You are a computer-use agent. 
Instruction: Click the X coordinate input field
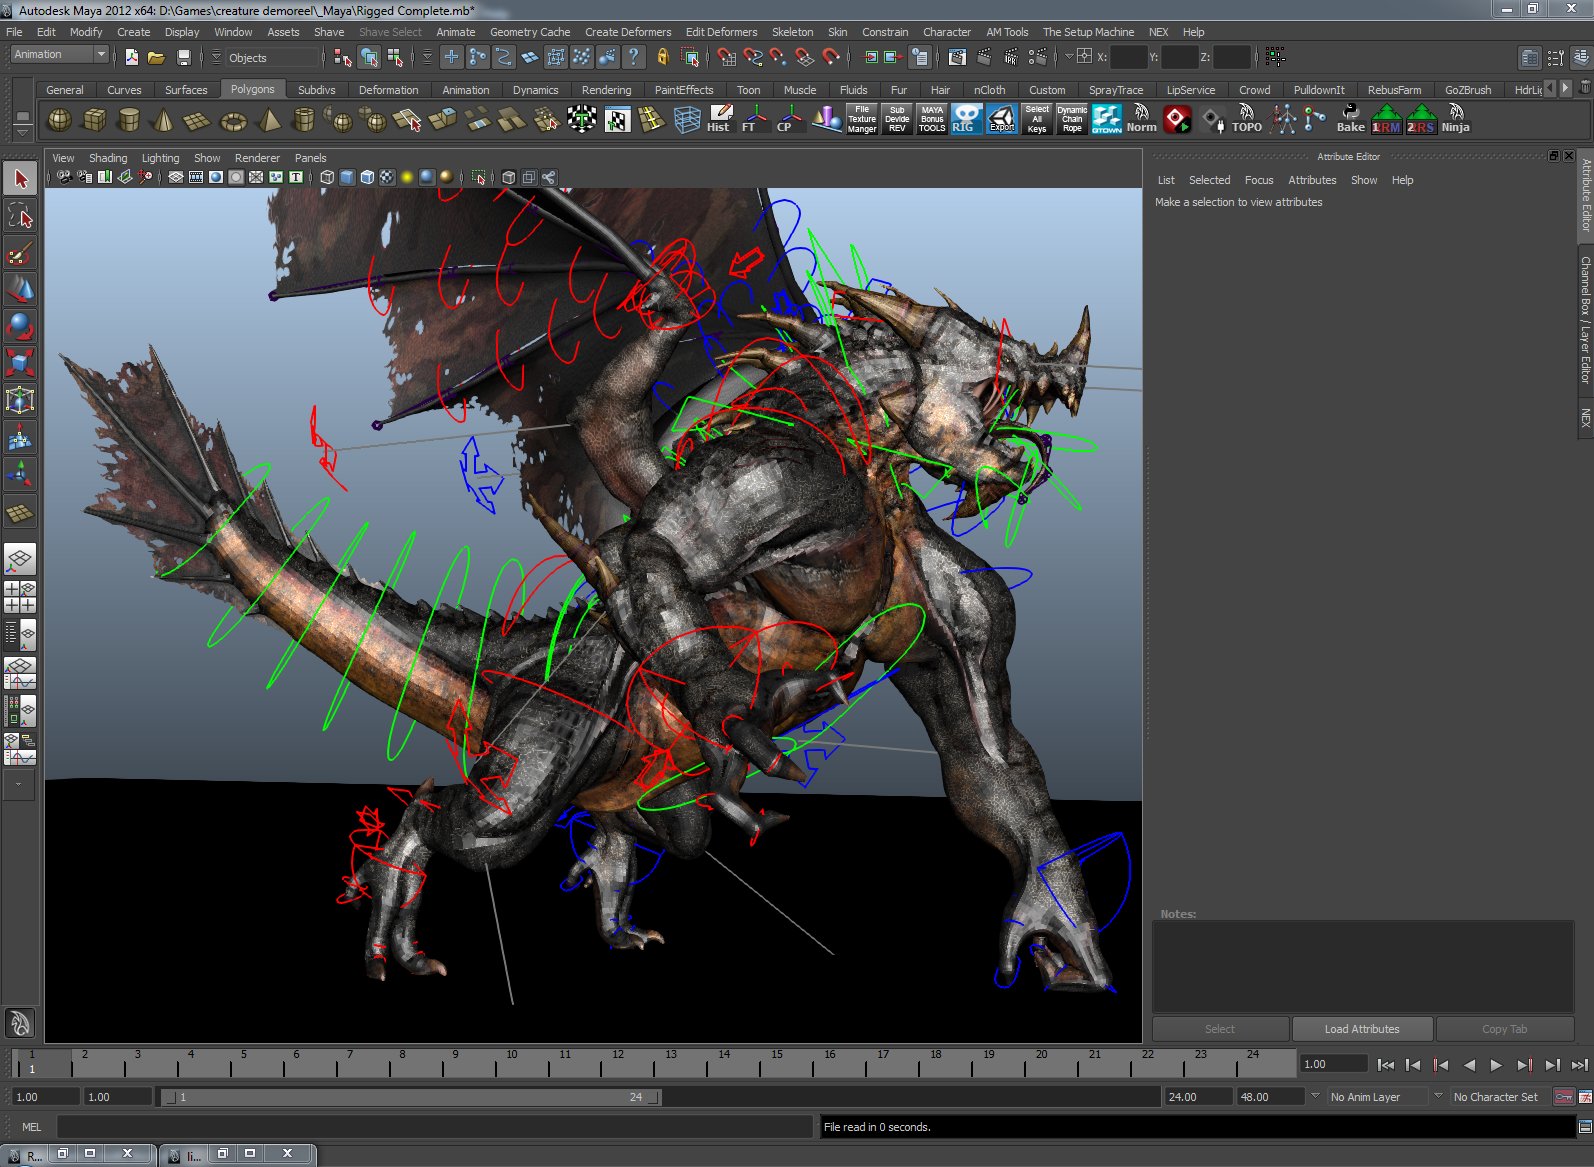point(1128,57)
